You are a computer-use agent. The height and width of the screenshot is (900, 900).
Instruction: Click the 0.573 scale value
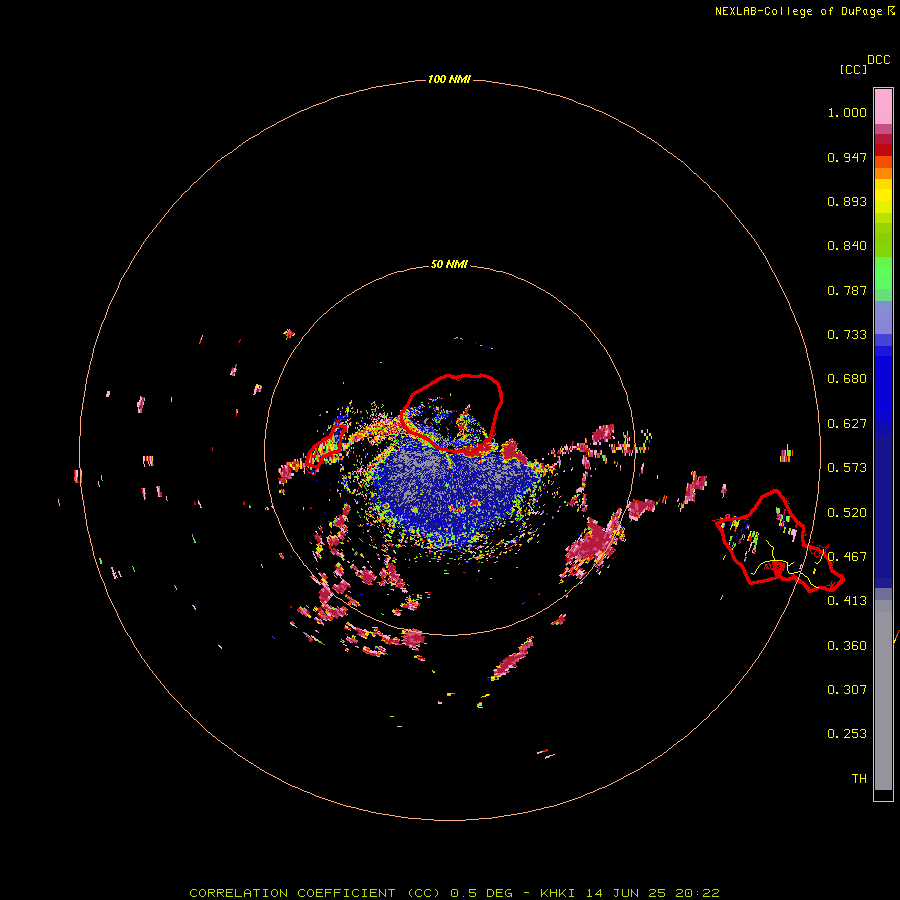point(847,468)
